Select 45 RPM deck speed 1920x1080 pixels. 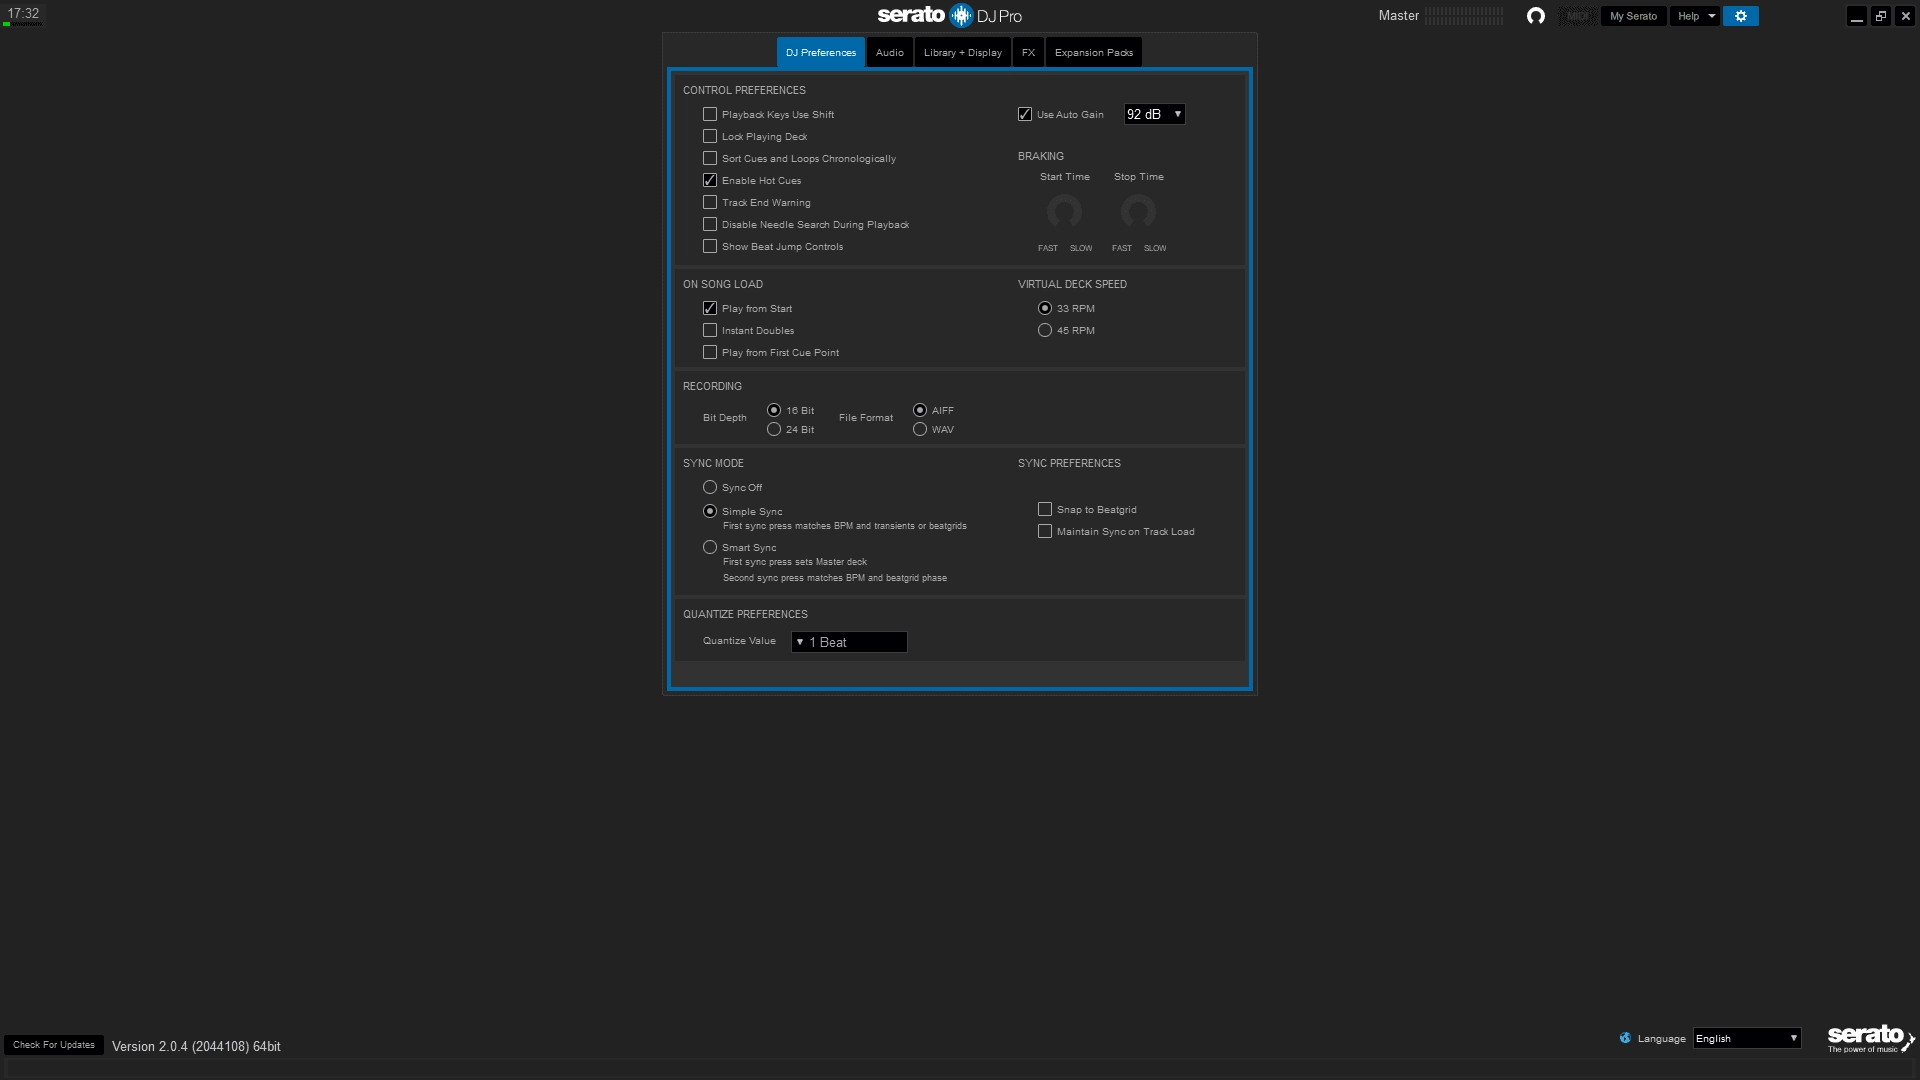[1045, 331]
